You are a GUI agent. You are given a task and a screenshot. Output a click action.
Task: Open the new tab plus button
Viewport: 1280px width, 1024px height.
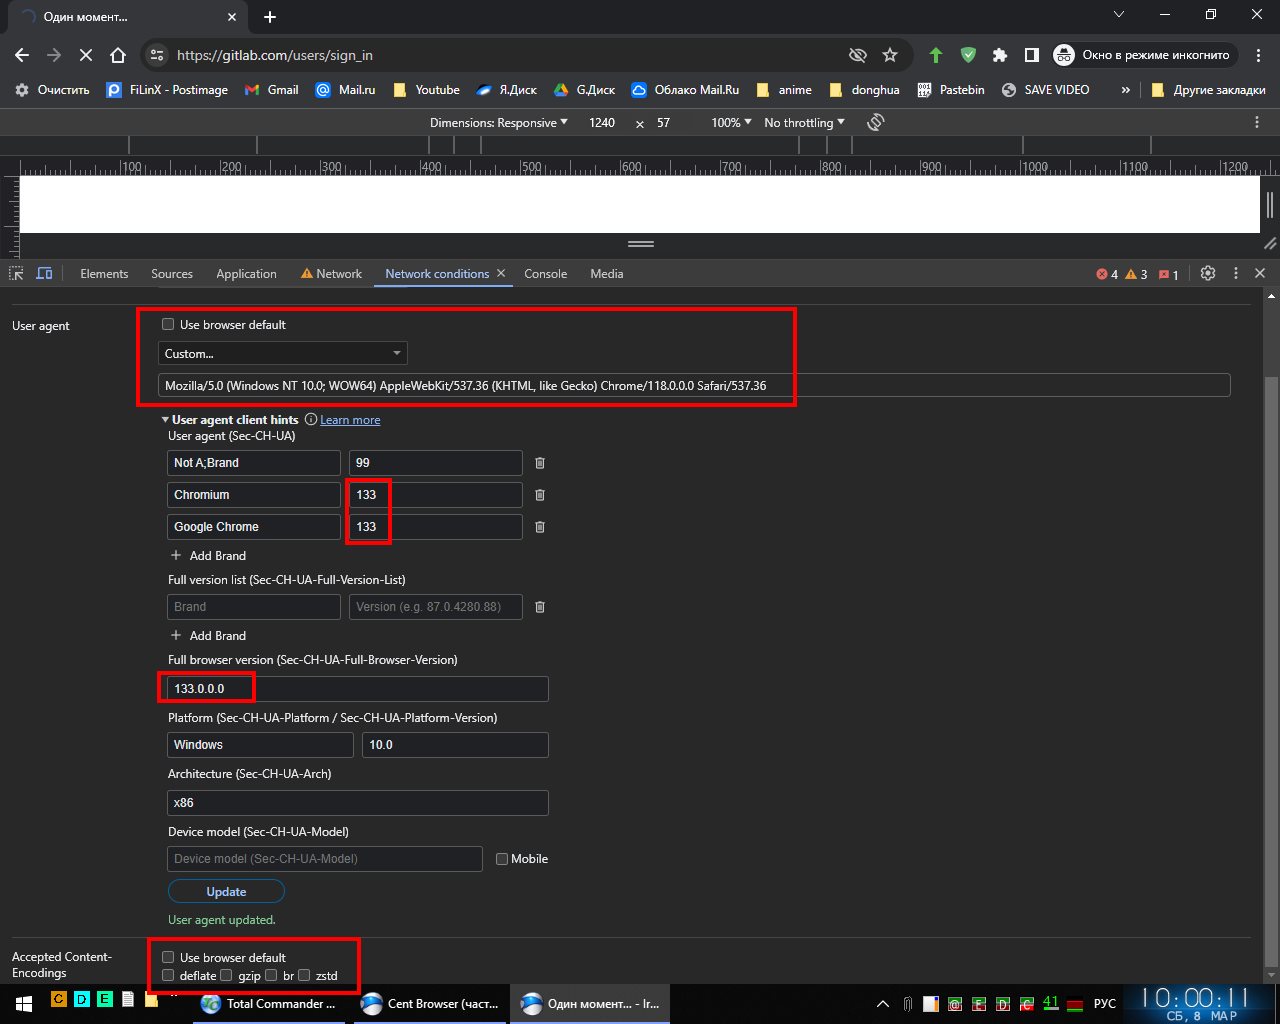coord(270,17)
